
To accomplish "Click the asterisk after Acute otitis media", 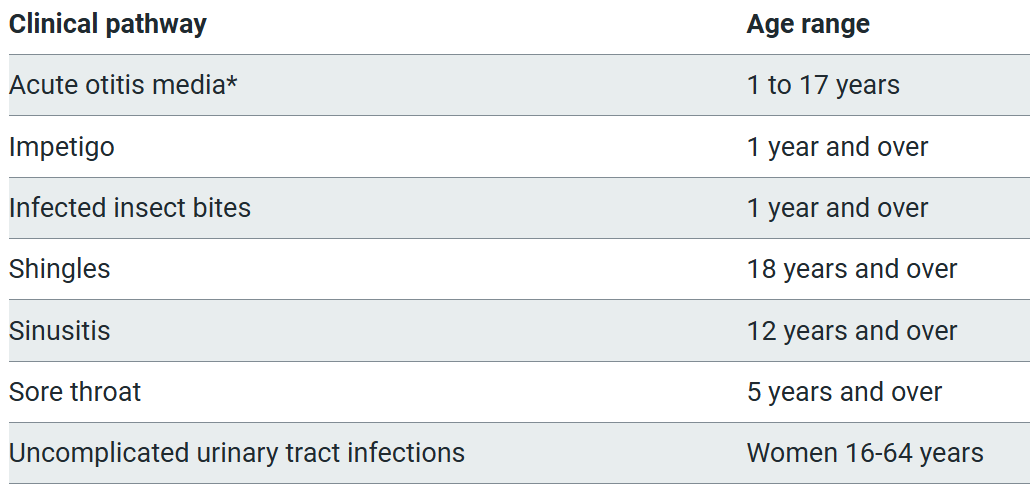I will pos(232,84).
